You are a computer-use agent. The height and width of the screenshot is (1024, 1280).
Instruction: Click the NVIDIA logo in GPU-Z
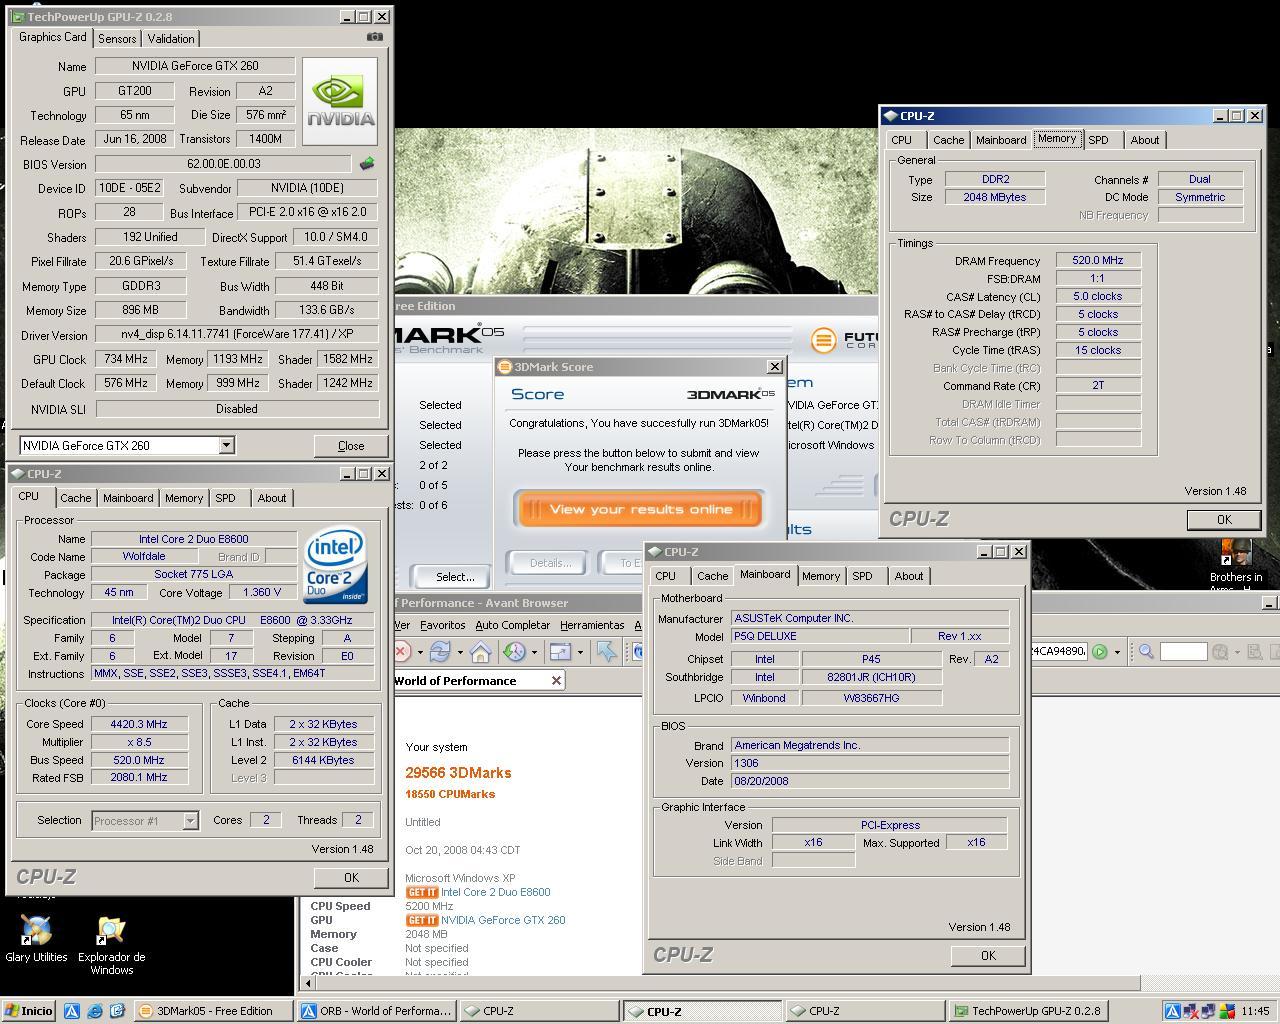[x=340, y=101]
